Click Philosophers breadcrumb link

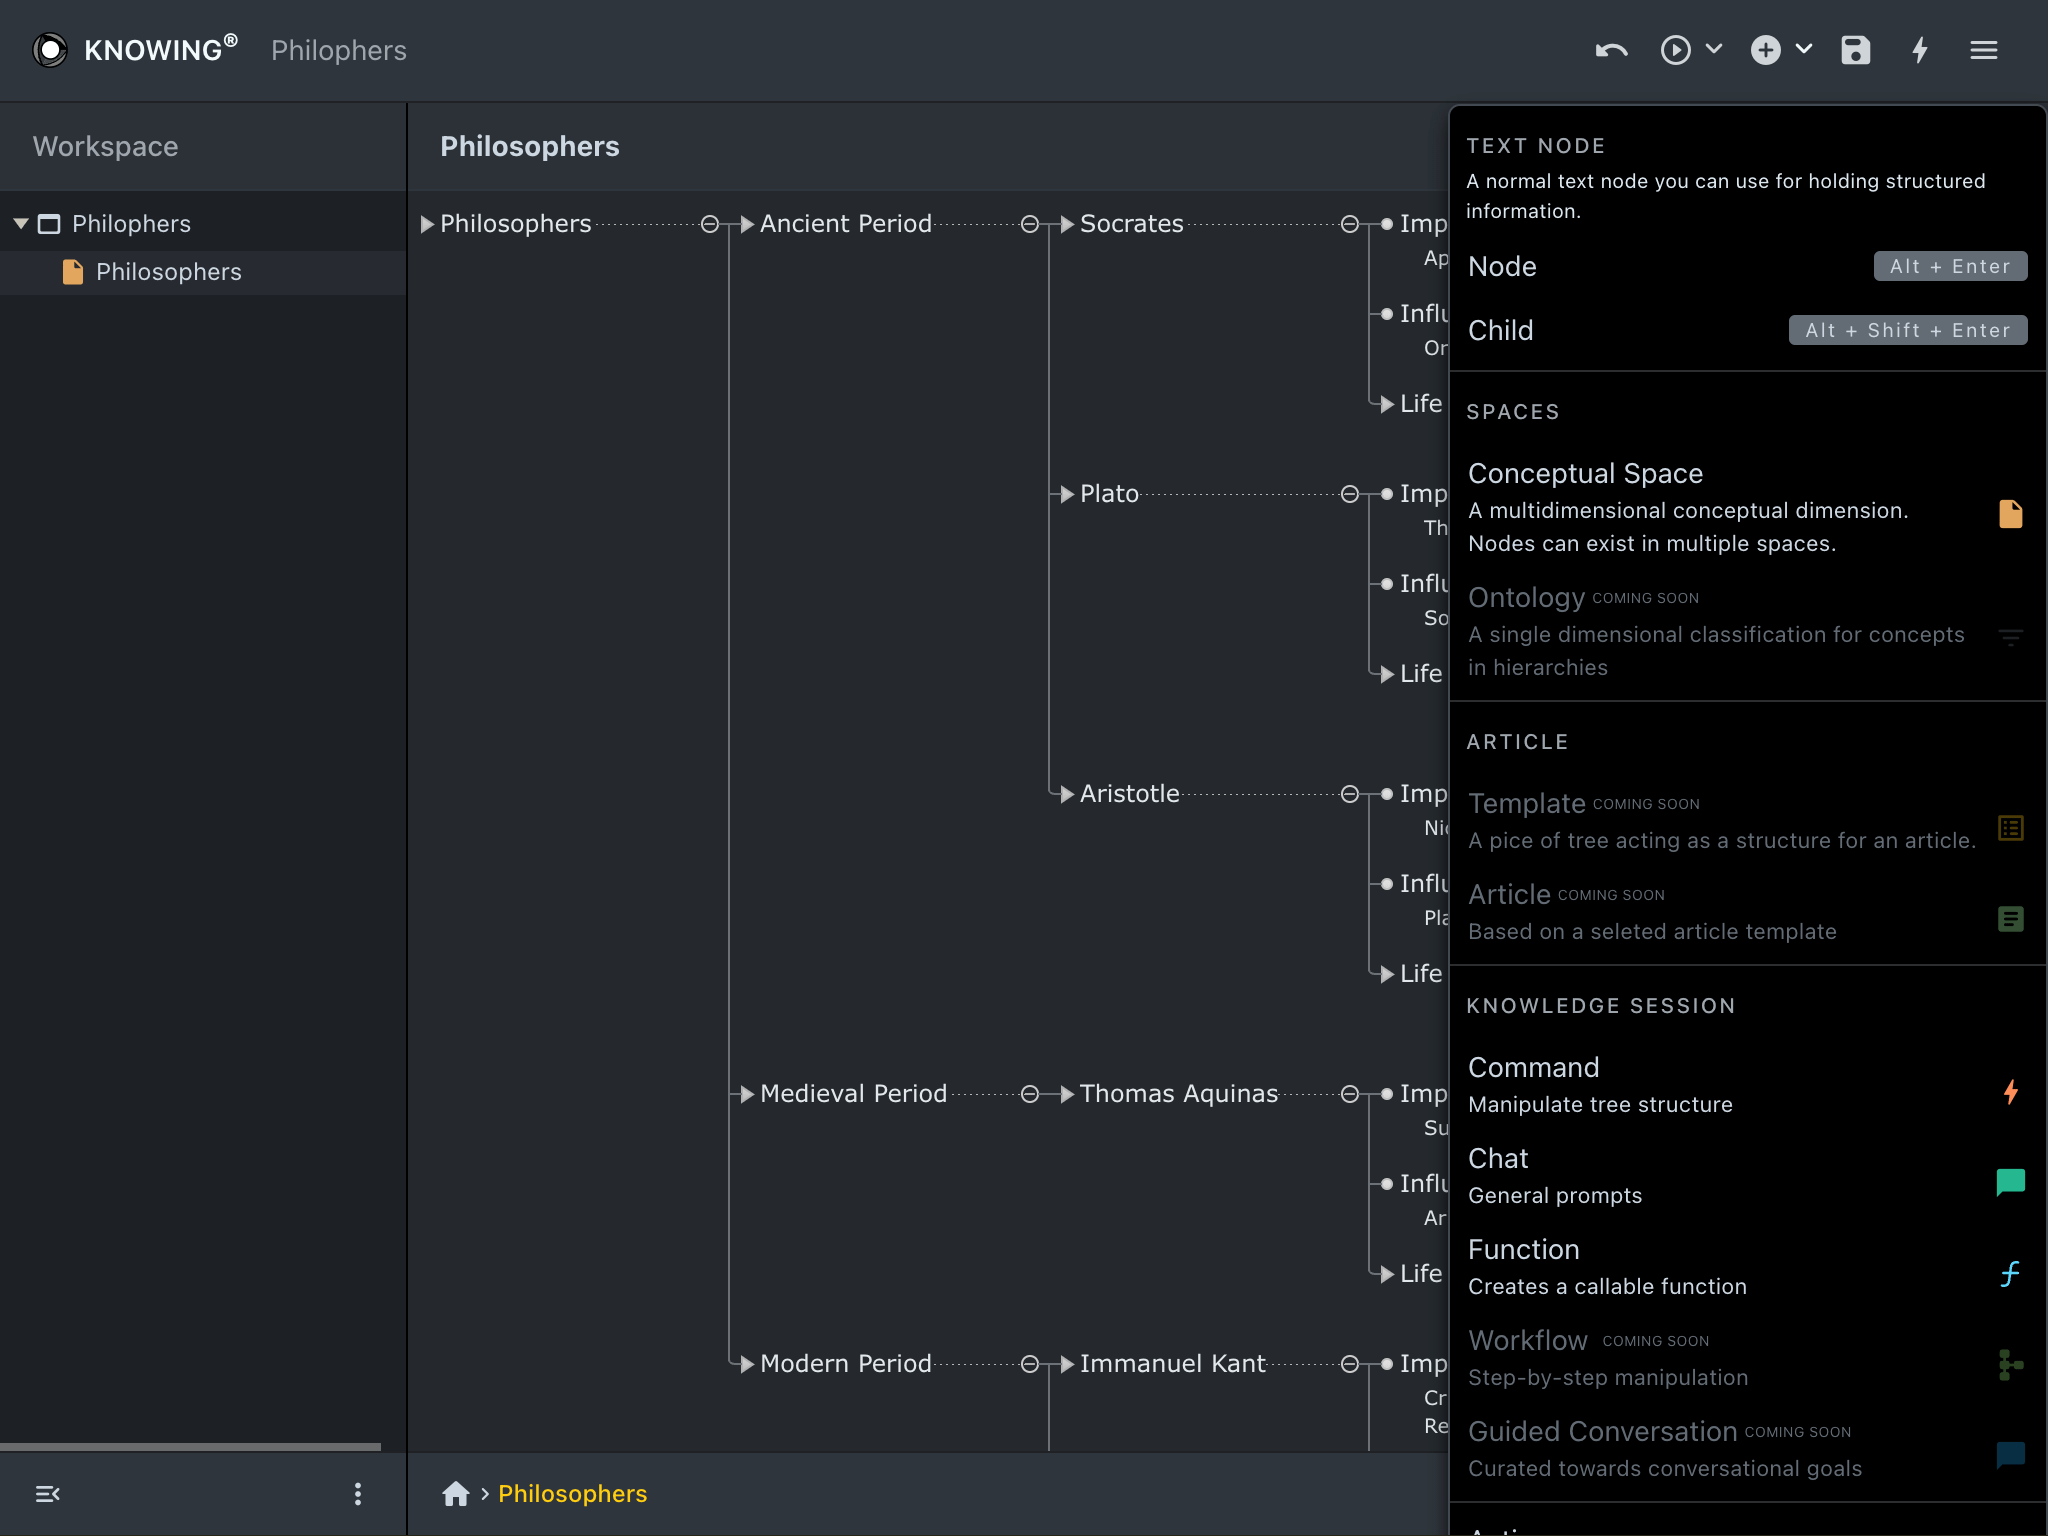click(572, 1494)
